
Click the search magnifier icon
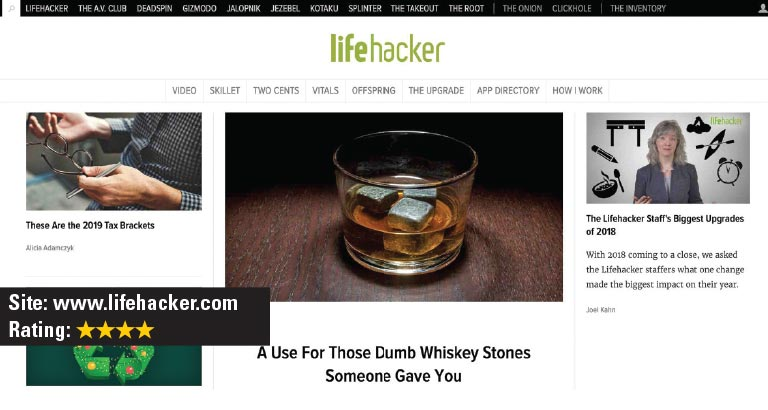11,8
